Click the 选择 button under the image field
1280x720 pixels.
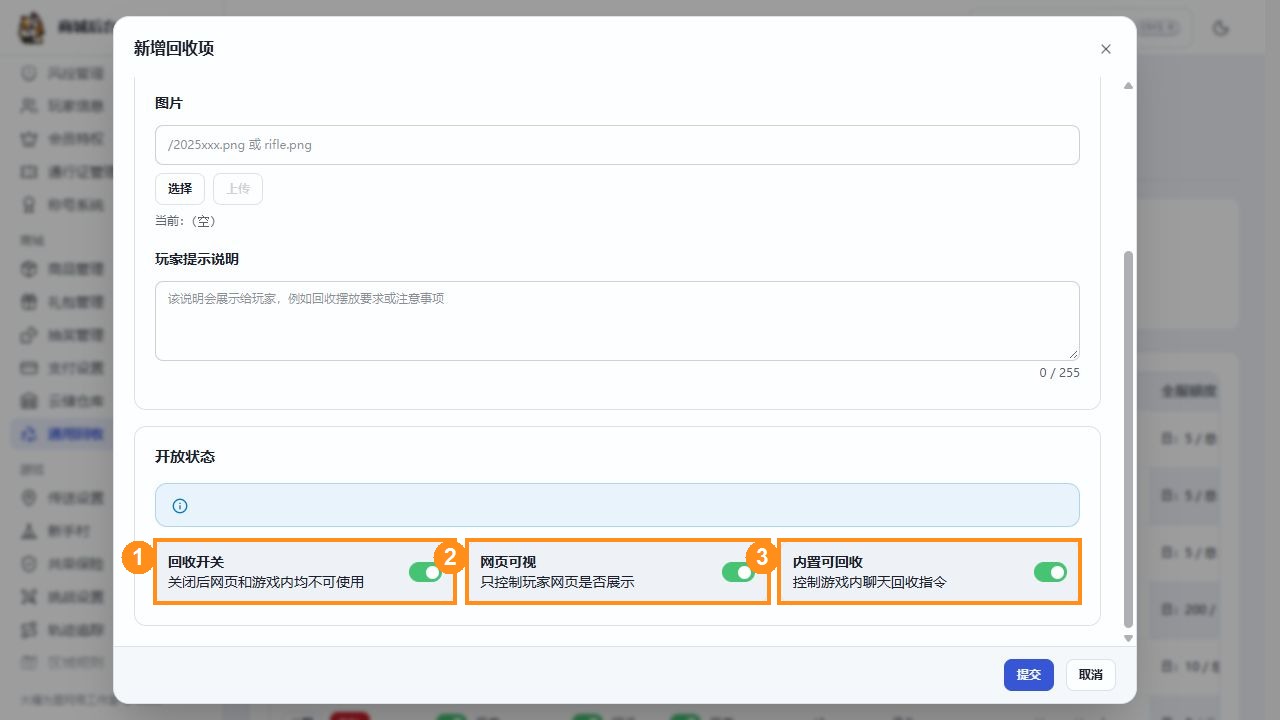coord(180,189)
